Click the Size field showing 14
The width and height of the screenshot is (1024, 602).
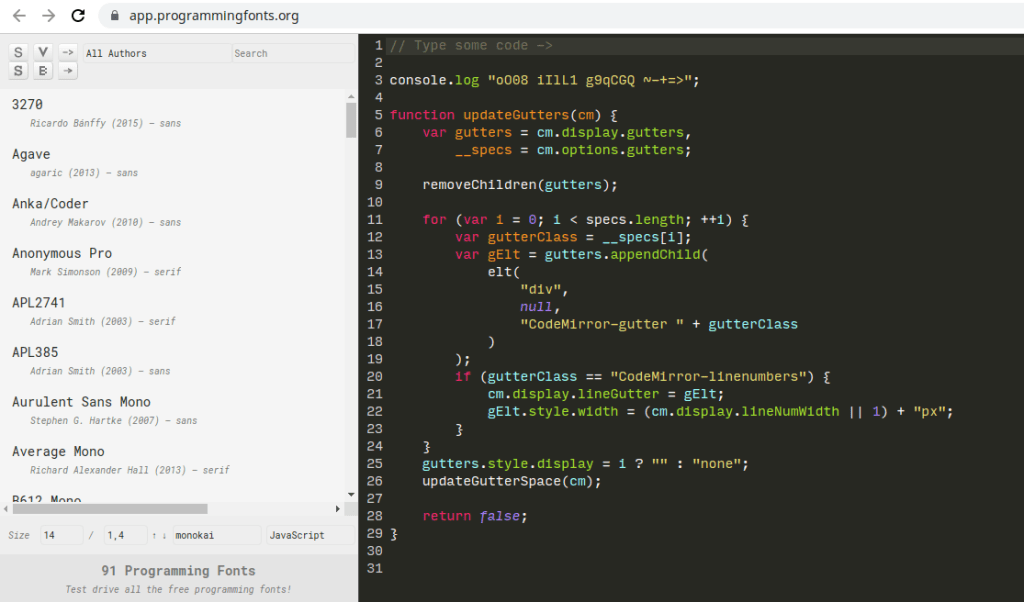coord(60,535)
